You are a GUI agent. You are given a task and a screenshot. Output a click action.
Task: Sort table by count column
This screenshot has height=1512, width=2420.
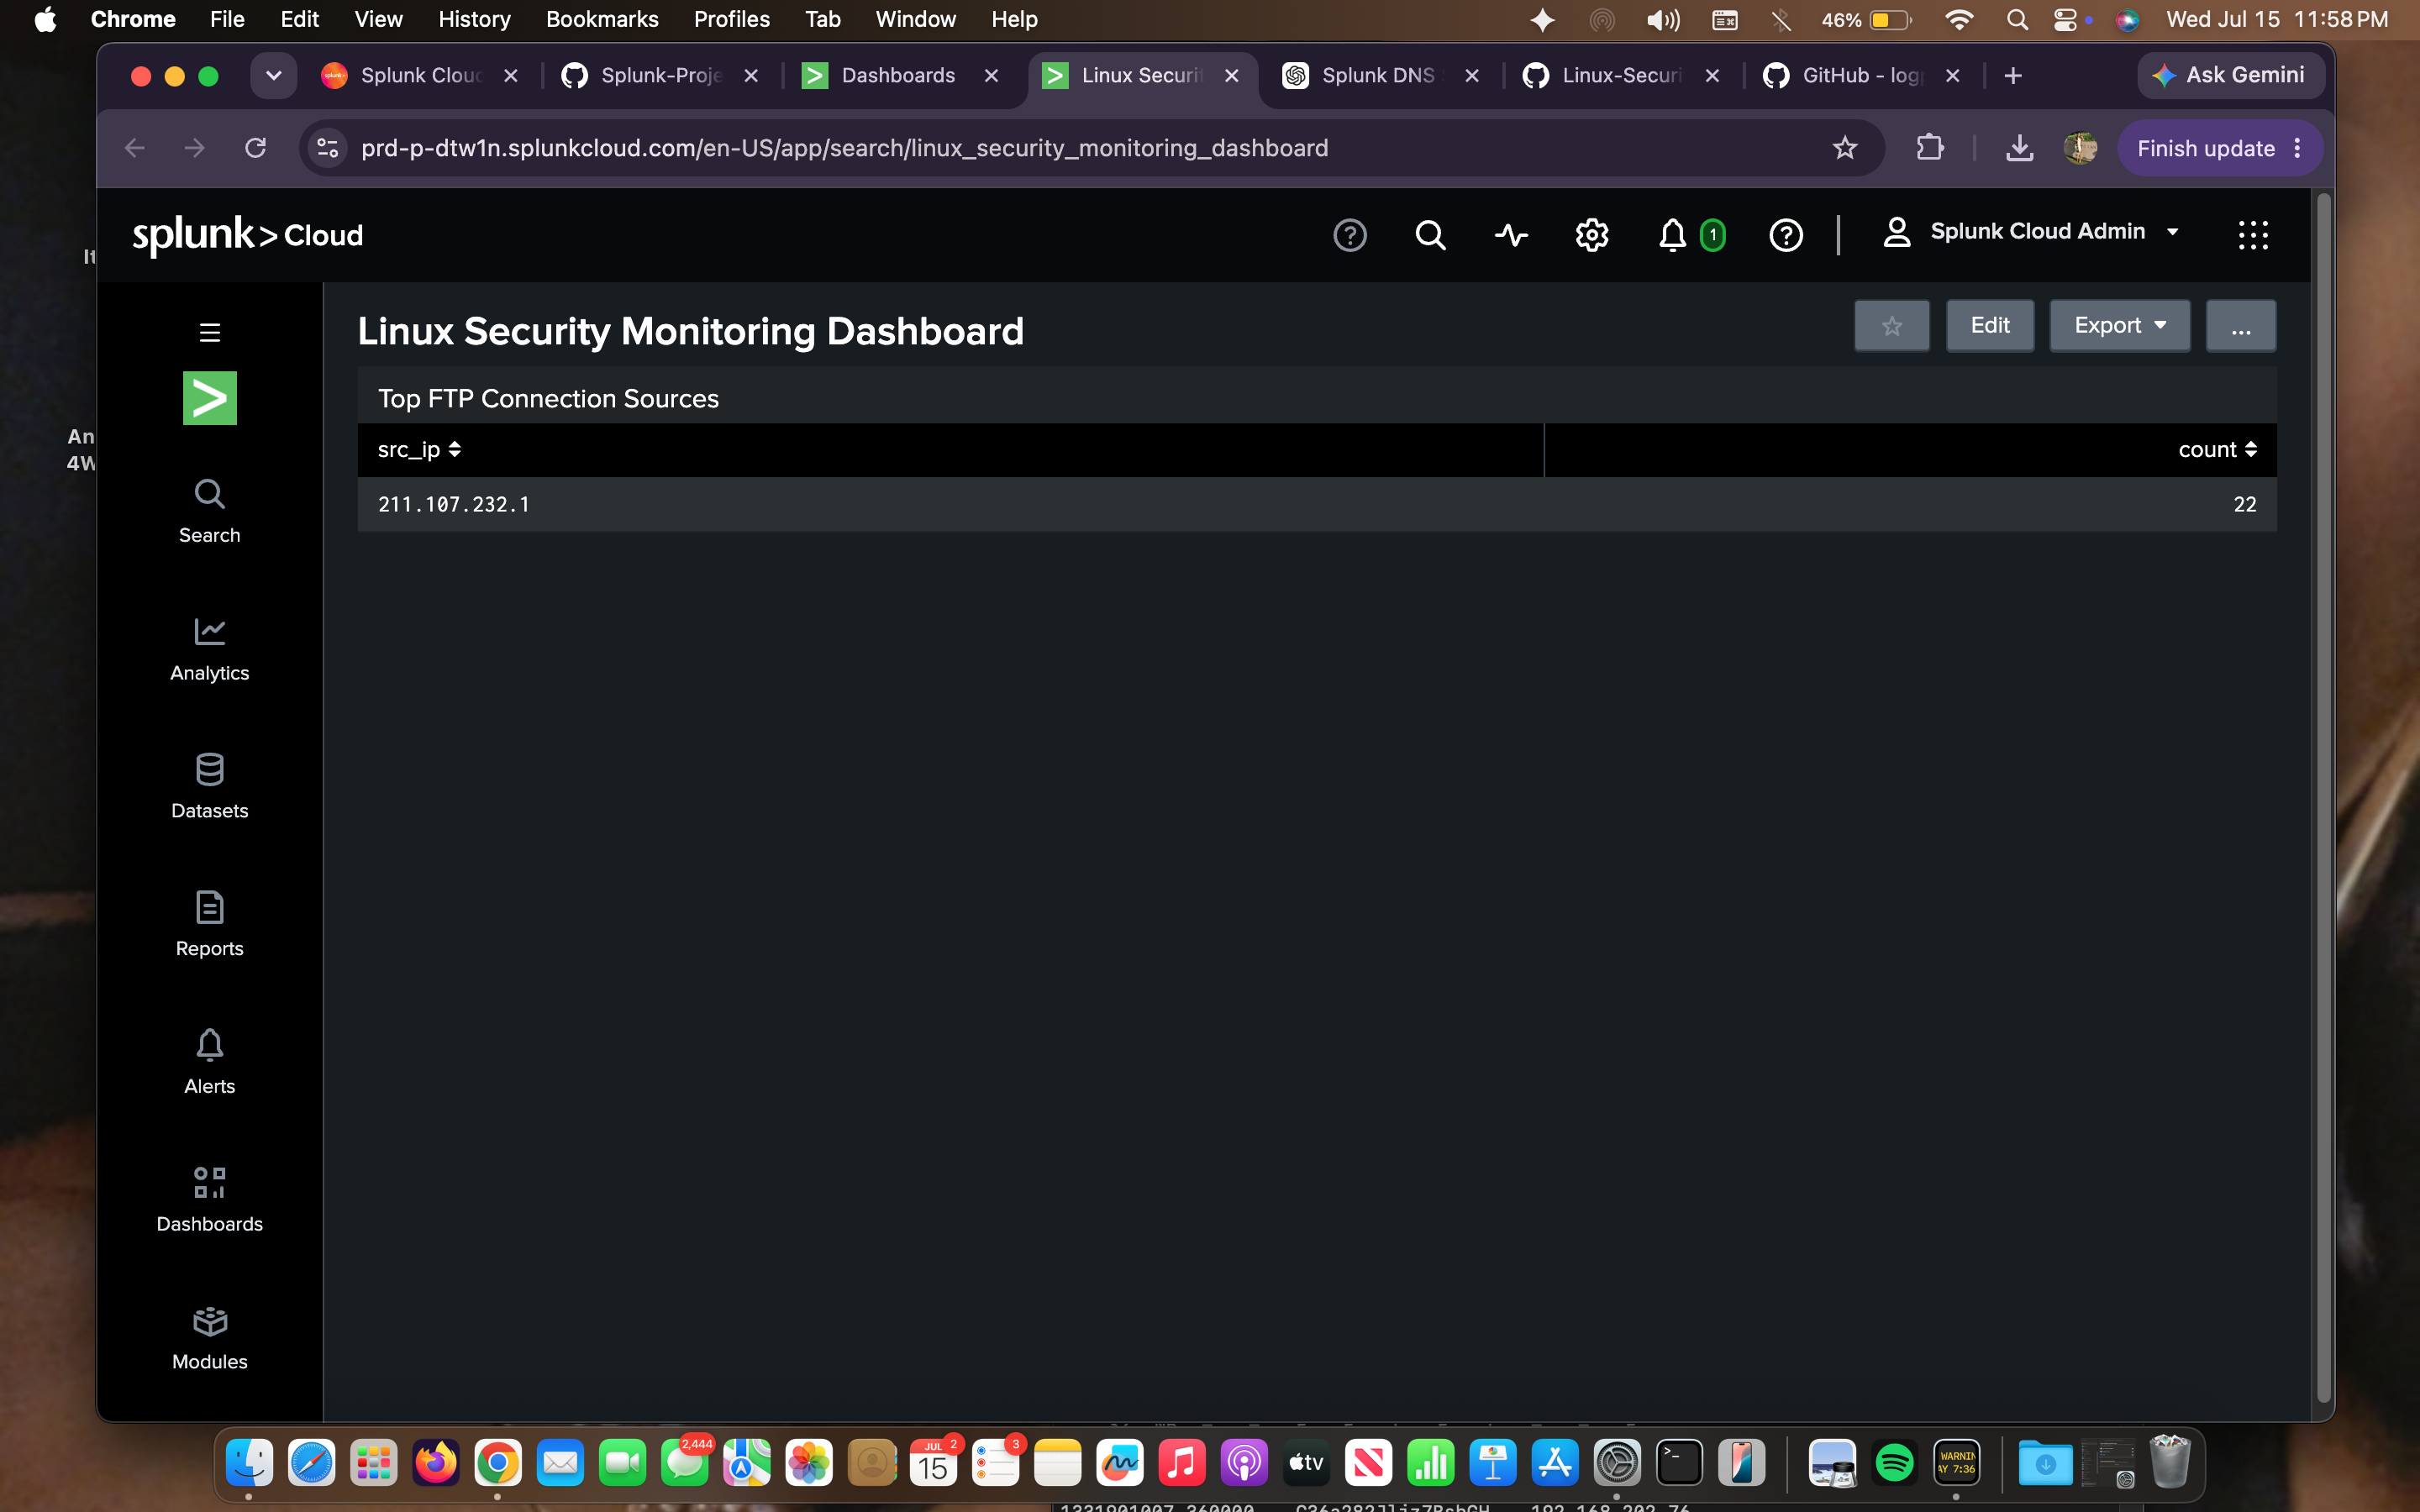coord(2217,450)
